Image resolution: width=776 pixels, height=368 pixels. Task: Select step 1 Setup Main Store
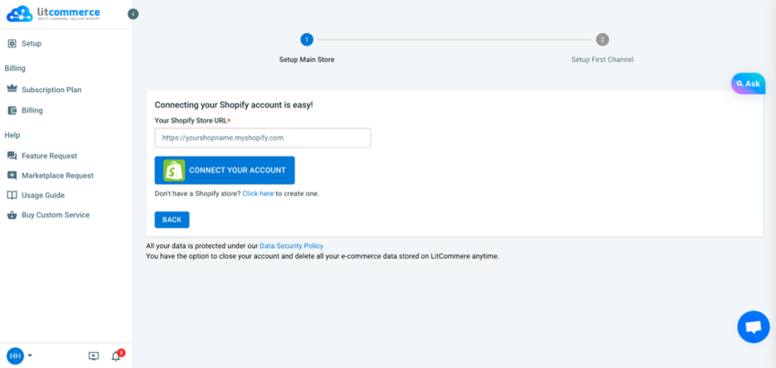pos(307,40)
